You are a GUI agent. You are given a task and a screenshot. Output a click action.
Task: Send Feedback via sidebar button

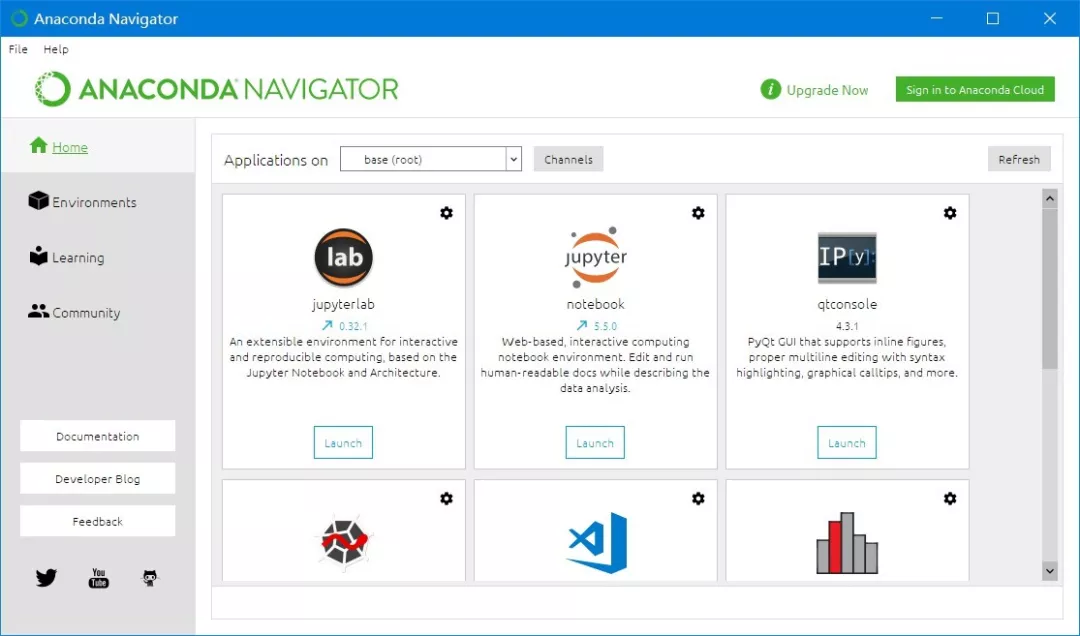point(98,522)
